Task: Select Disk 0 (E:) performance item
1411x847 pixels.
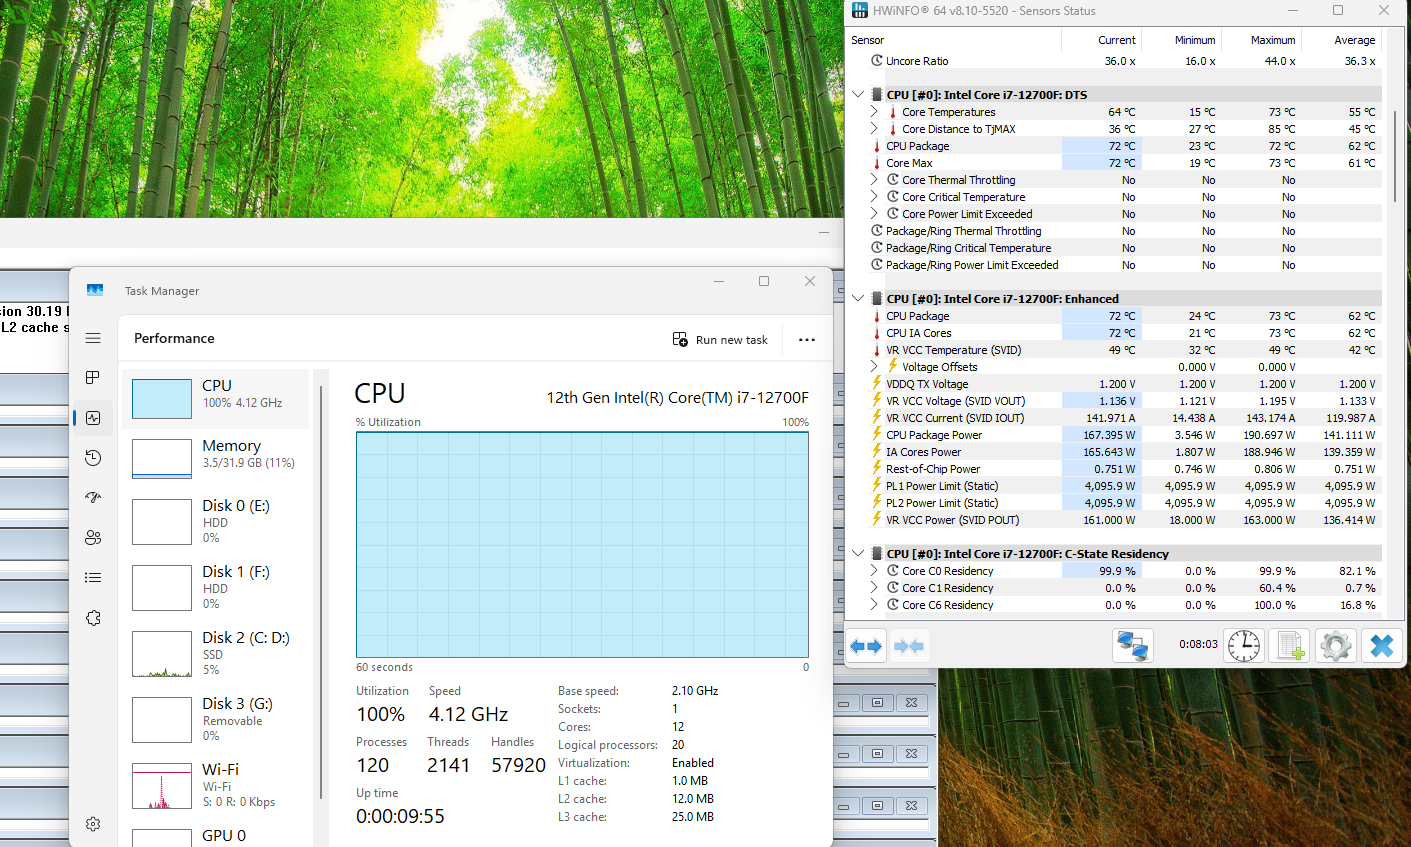Action: pos(215,522)
